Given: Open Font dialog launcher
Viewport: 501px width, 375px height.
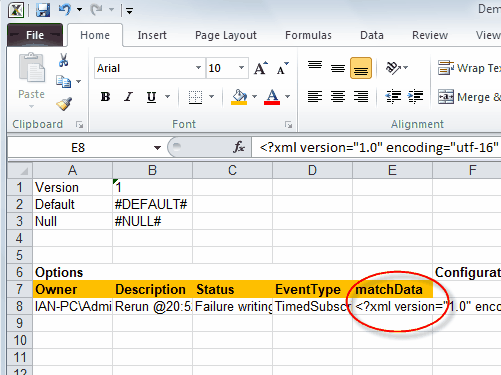Looking at the screenshot, I should 288,125.
